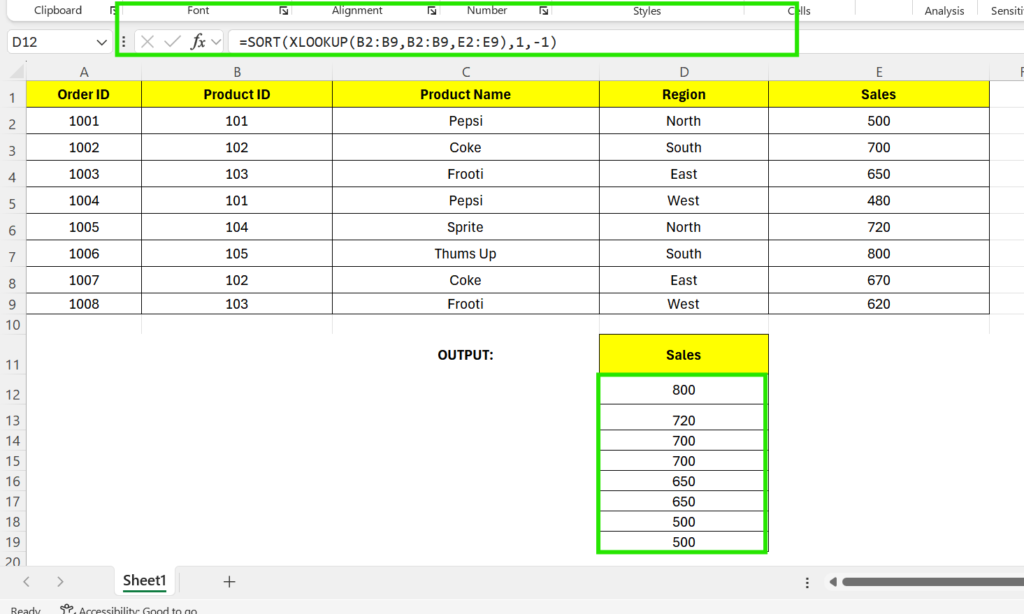Select column C header
This screenshot has width=1024, height=614.
[x=466, y=72]
